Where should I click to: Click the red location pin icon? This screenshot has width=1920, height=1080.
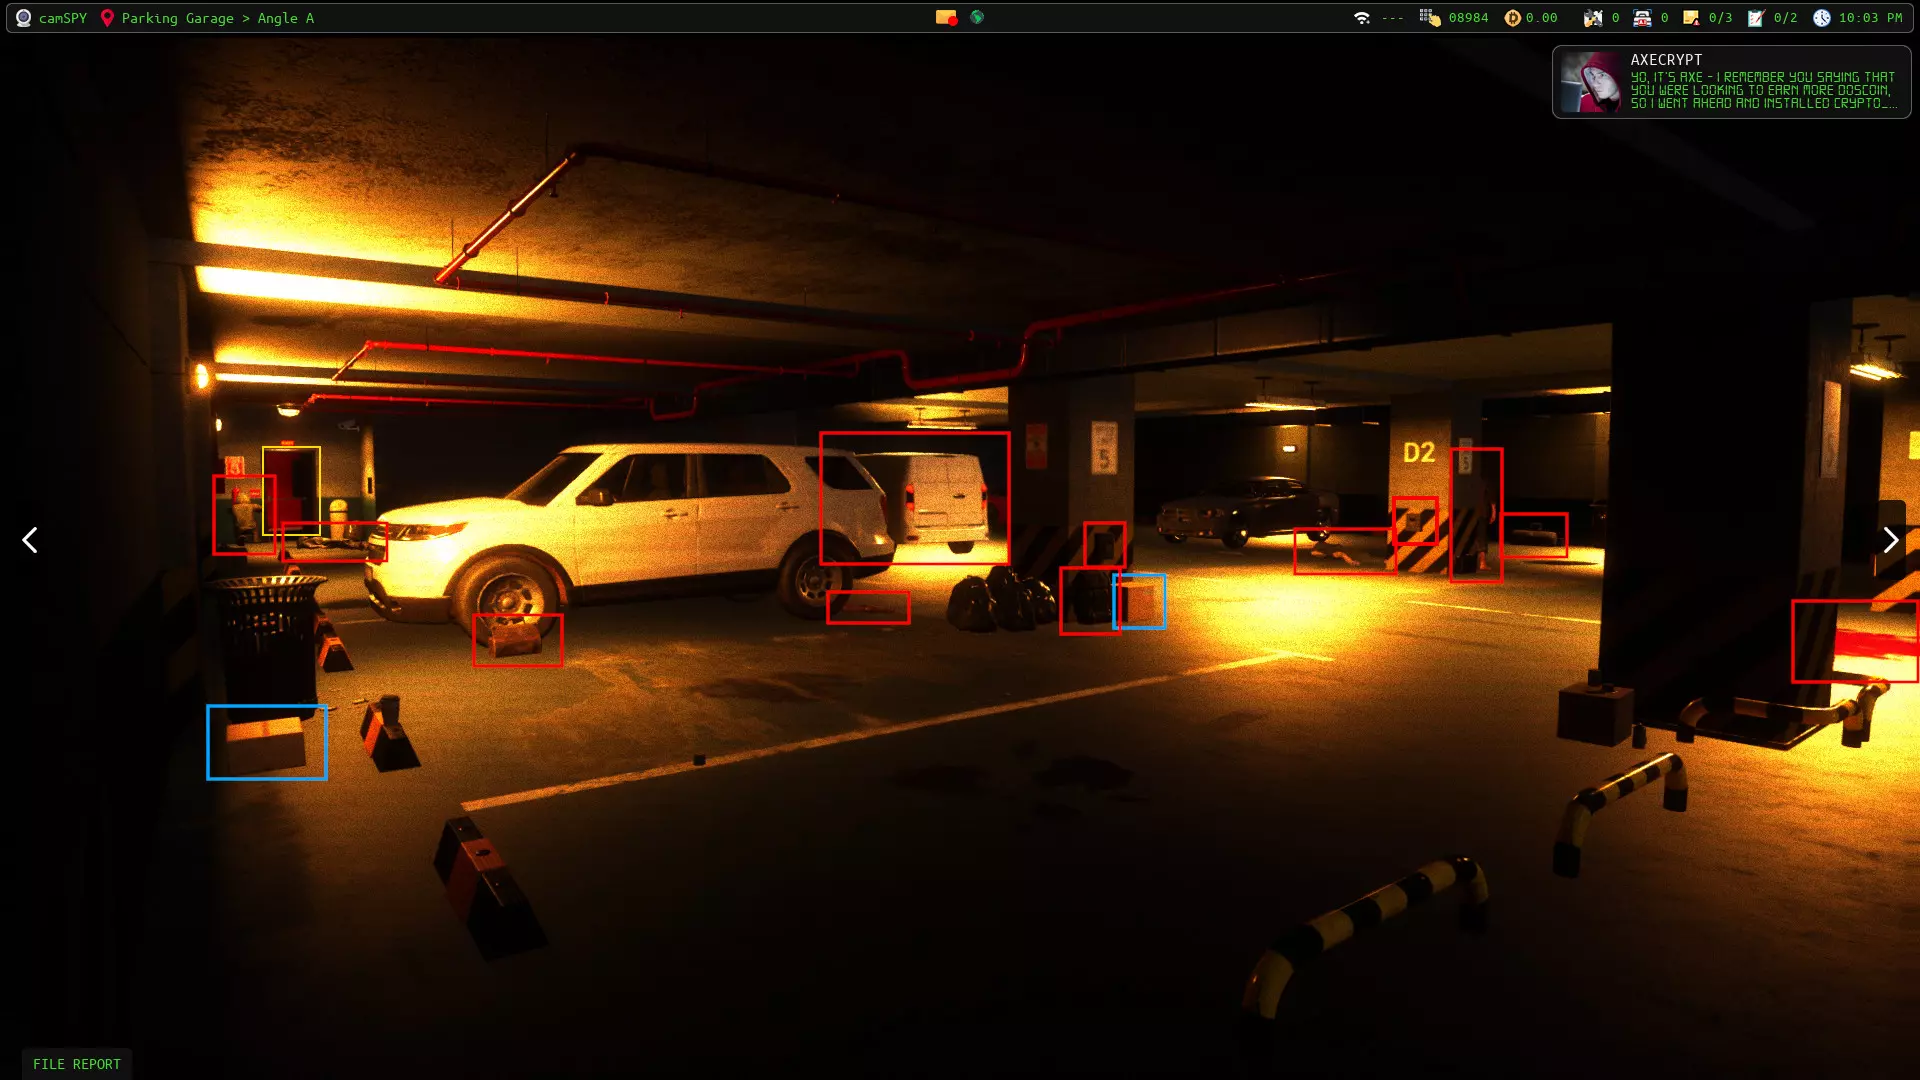click(x=107, y=18)
